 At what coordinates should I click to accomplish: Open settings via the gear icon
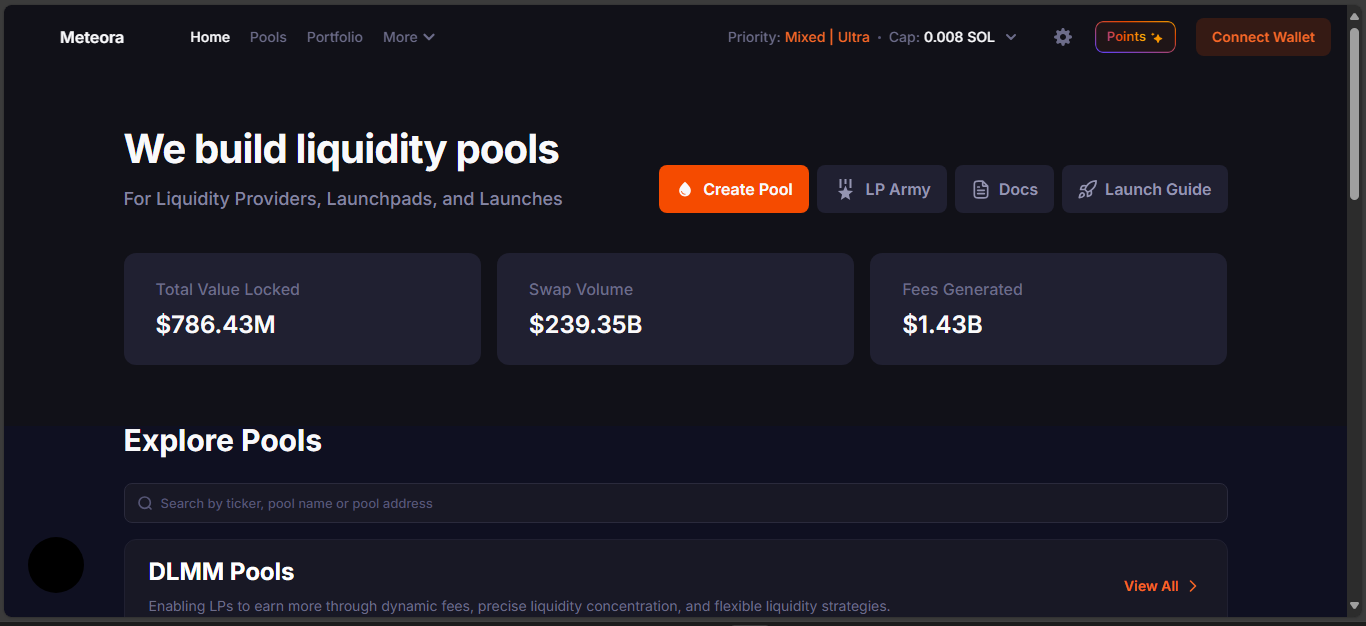(x=1063, y=37)
